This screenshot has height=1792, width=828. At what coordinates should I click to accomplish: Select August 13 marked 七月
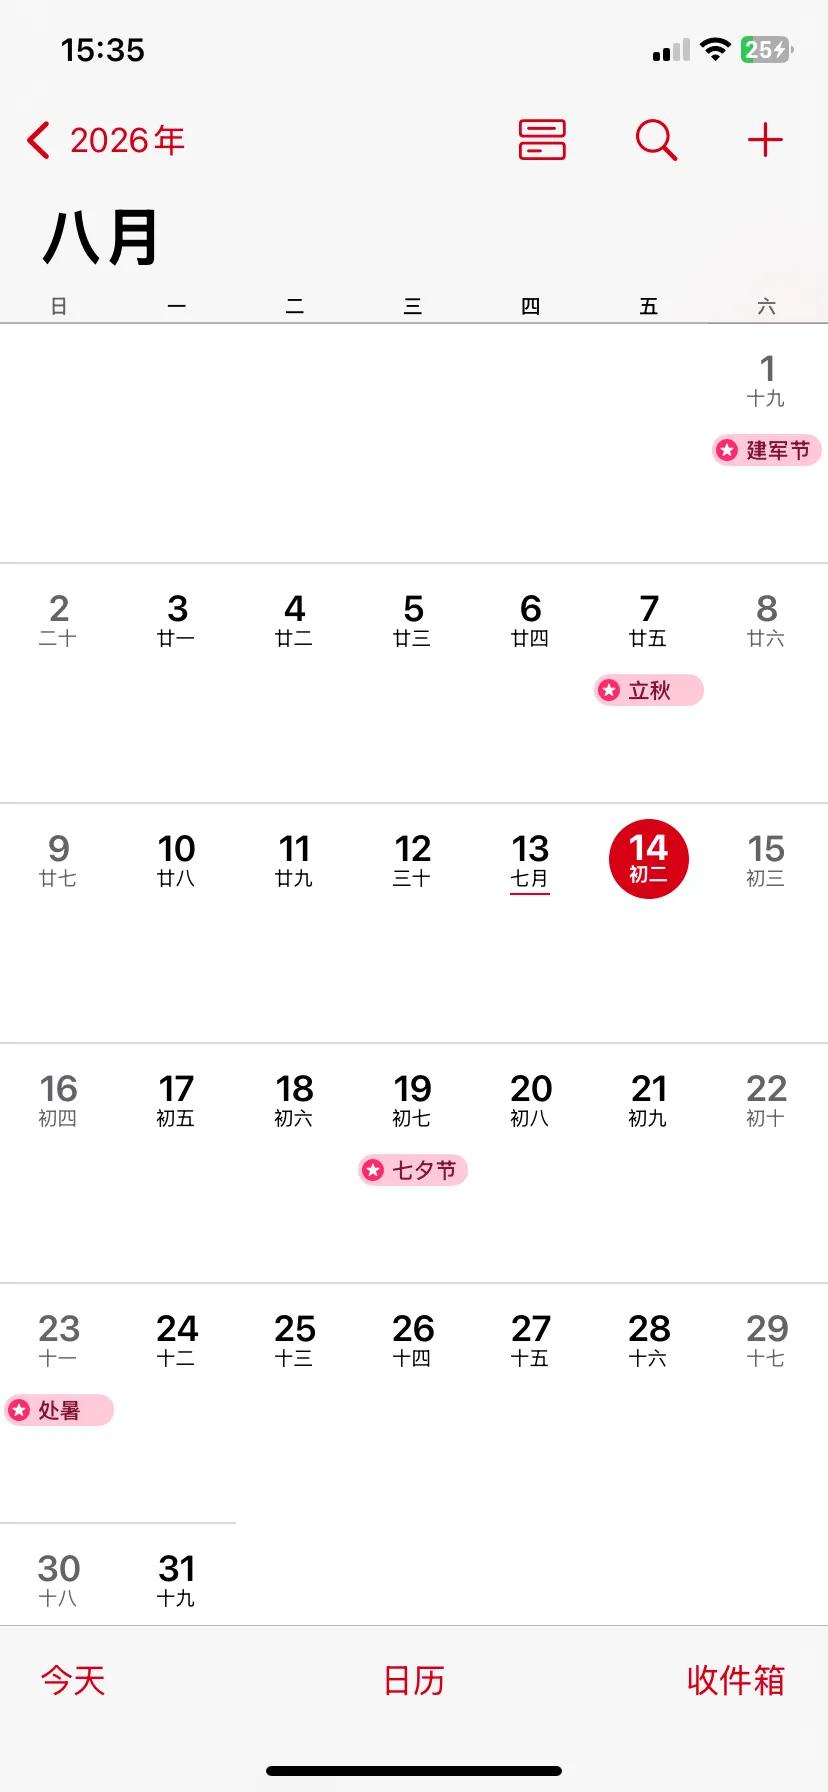(530, 861)
